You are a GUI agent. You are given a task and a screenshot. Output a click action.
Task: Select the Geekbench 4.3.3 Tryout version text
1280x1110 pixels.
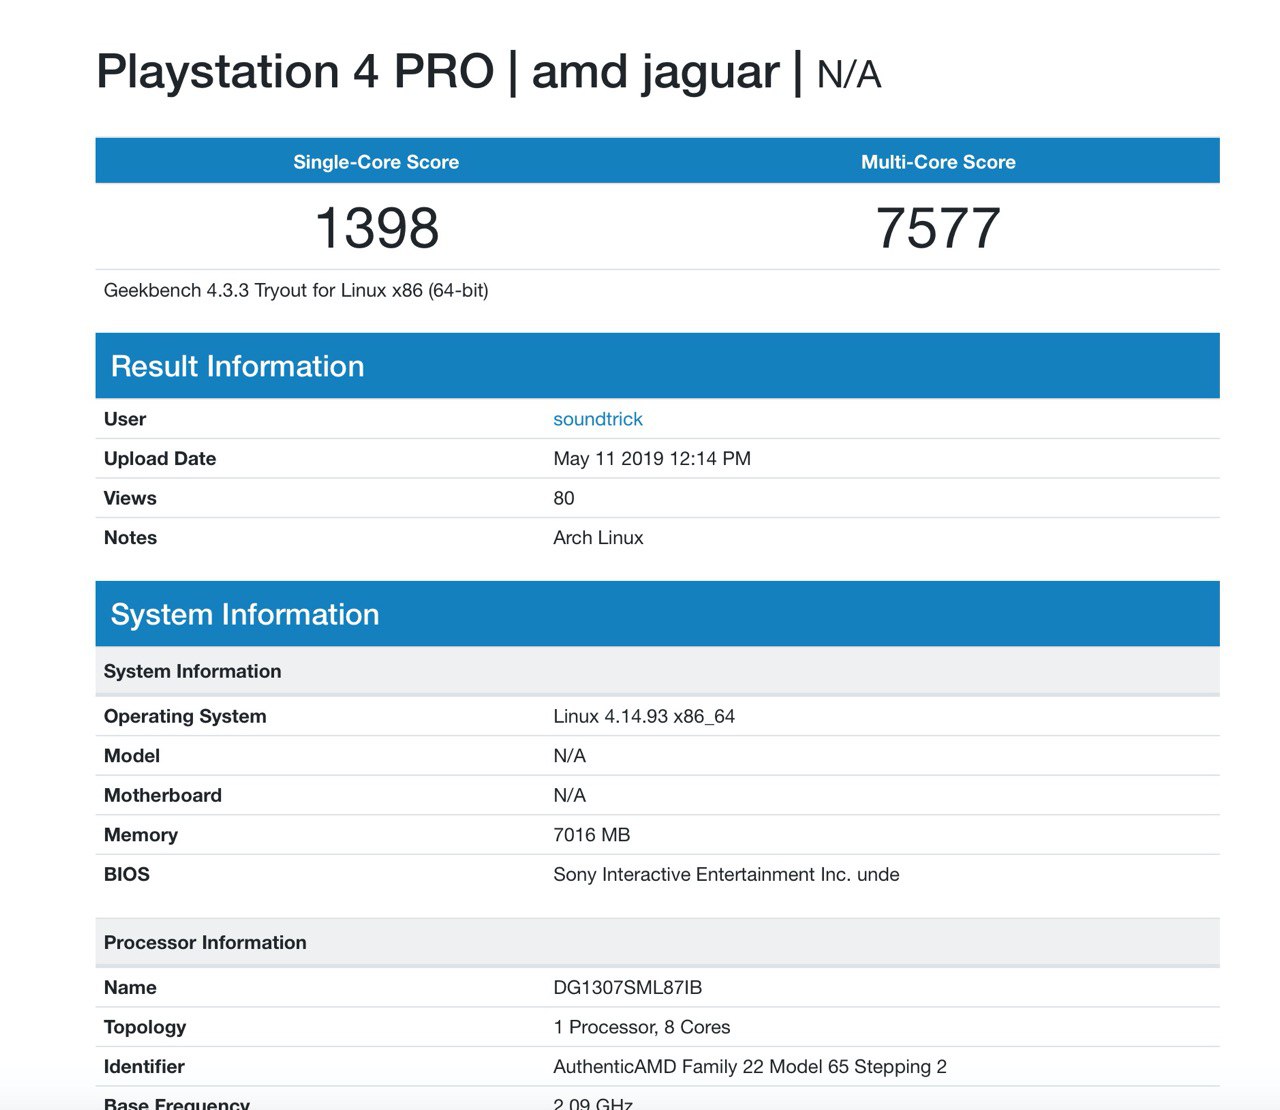click(296, 291)
